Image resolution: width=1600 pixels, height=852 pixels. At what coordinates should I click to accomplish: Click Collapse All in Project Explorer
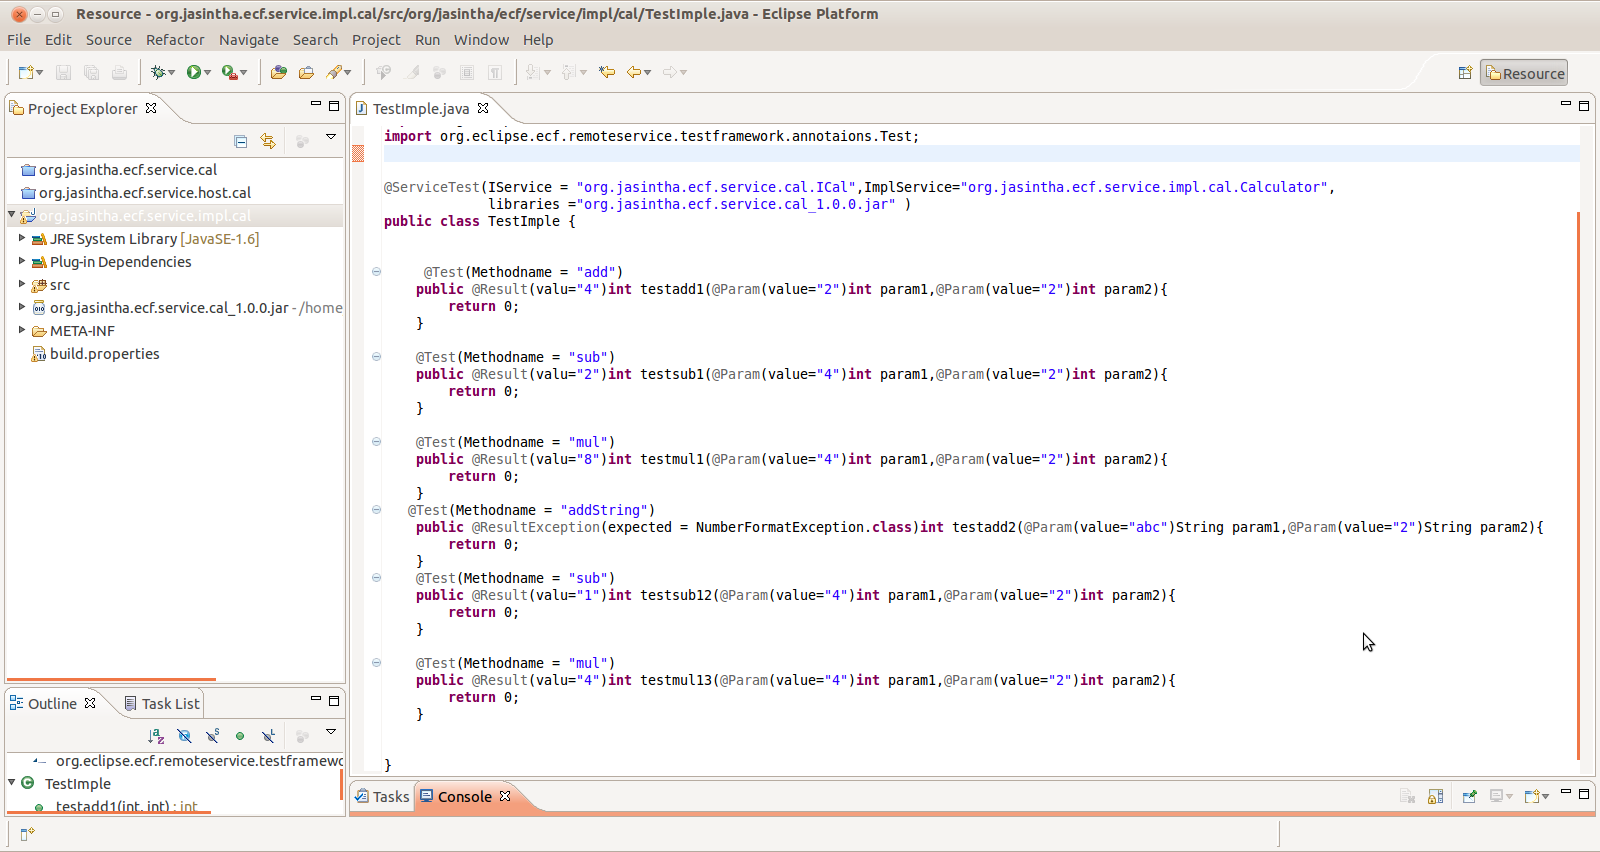240,141
